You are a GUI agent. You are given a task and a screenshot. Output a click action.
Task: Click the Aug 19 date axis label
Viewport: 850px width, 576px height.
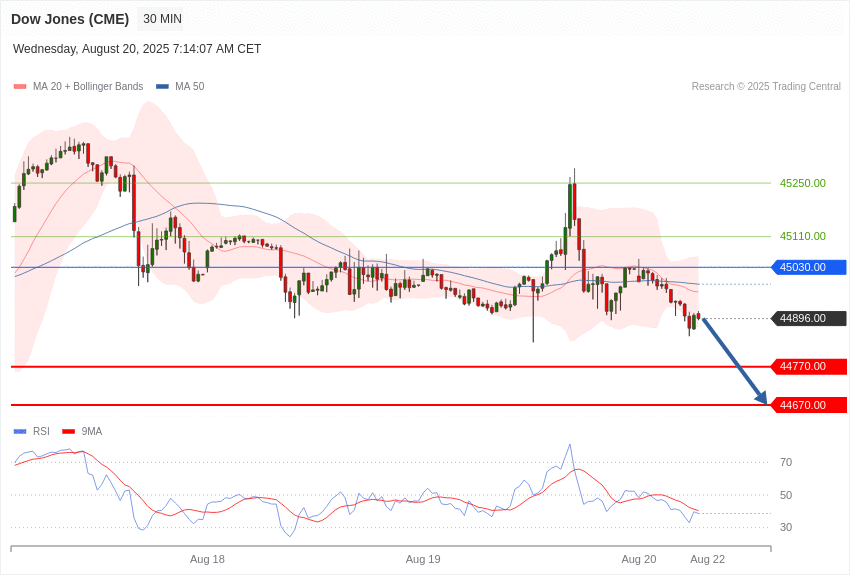point(423,559)
